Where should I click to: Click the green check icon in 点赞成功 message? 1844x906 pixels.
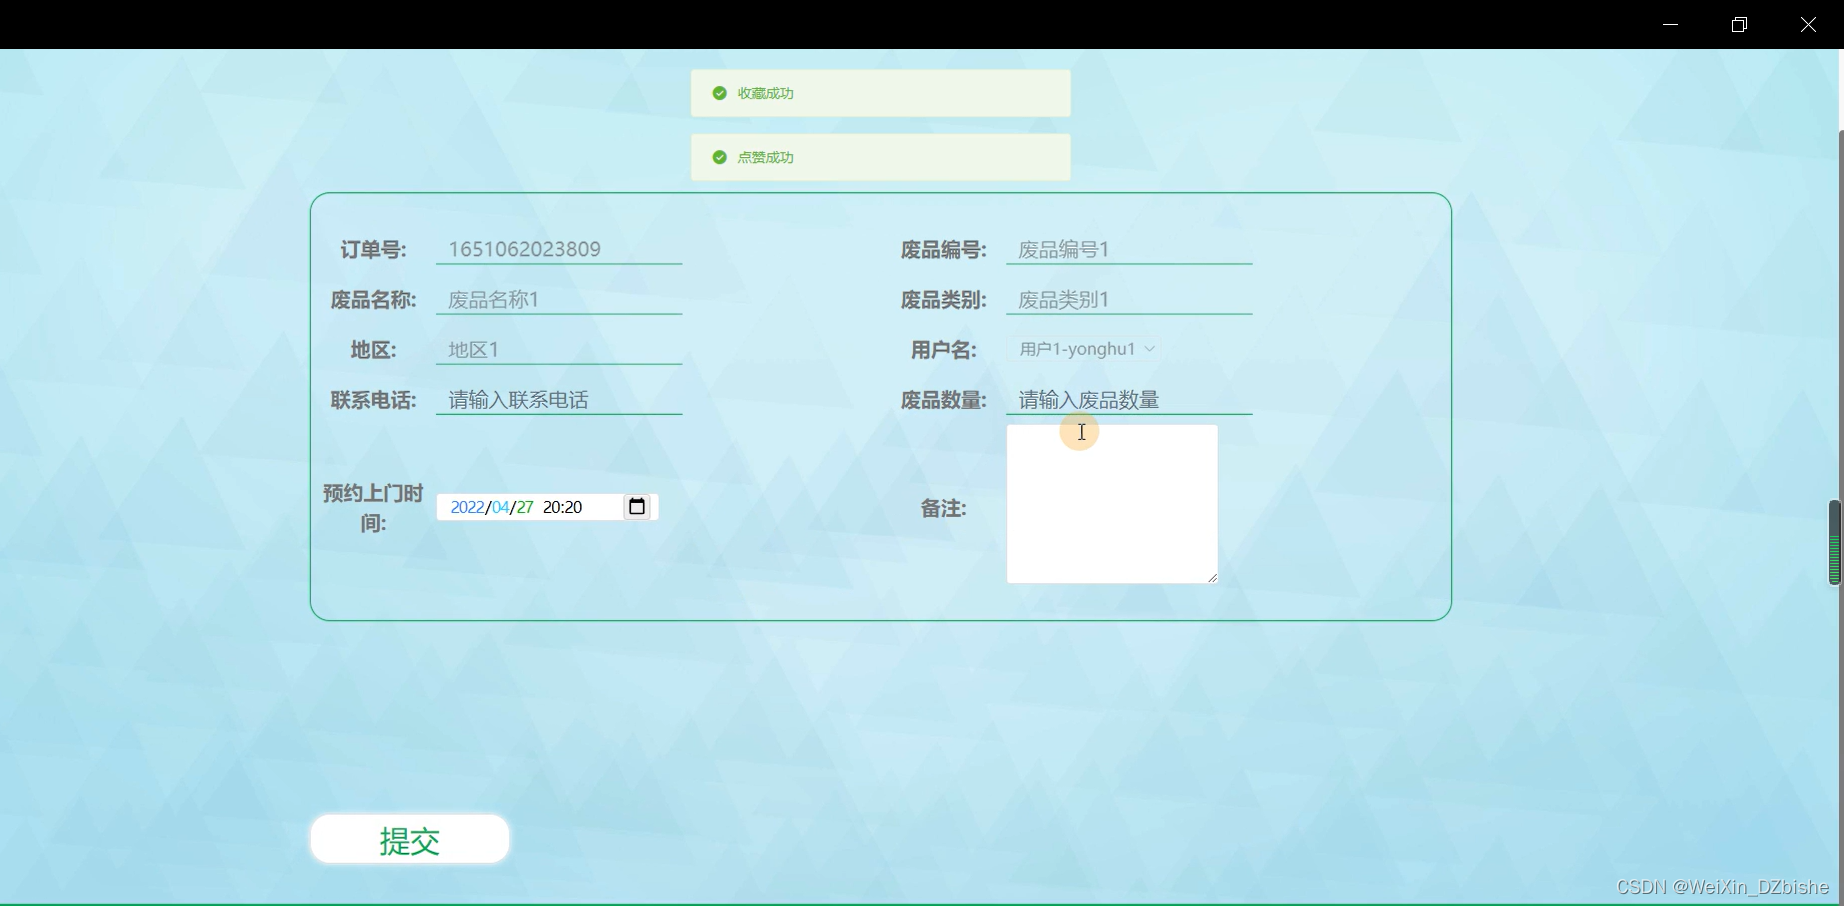(719, 157)
